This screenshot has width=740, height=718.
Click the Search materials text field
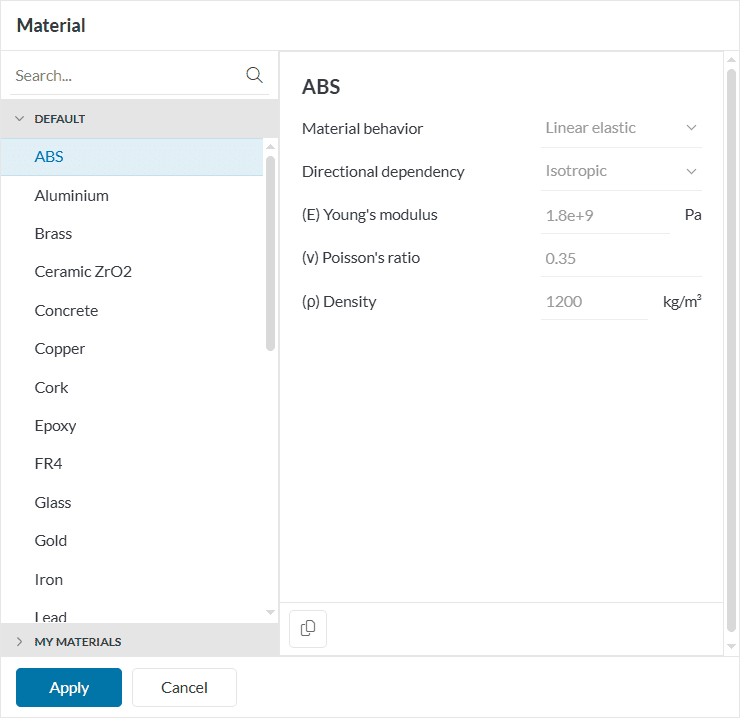coord(125,76)
